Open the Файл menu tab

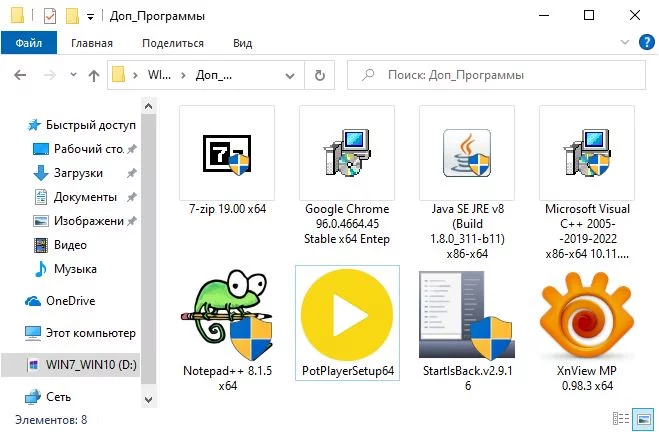(x=29, y=43)
